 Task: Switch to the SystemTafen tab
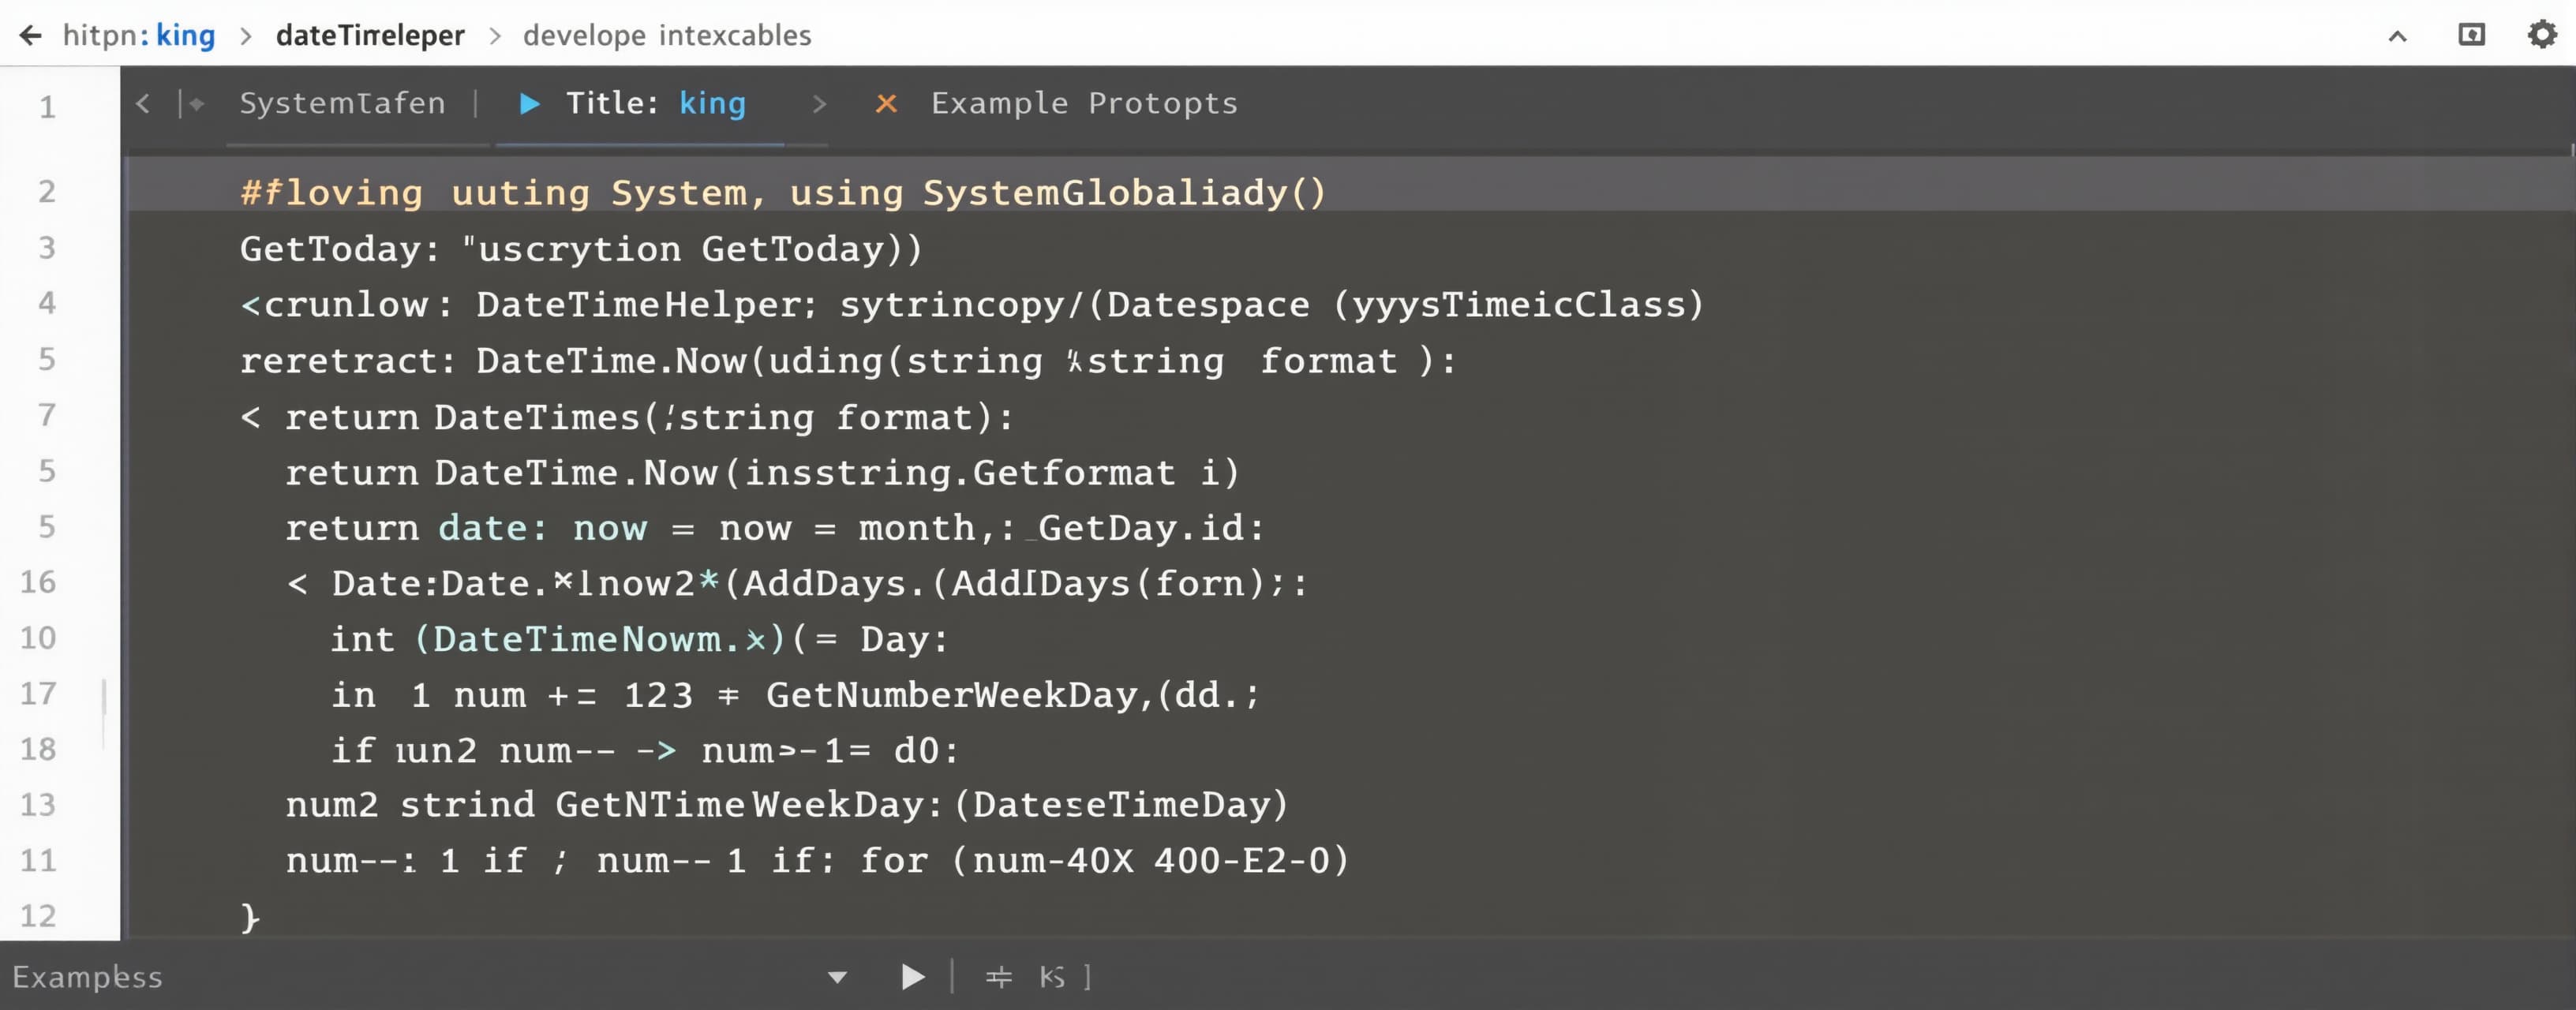coord(342,103)
